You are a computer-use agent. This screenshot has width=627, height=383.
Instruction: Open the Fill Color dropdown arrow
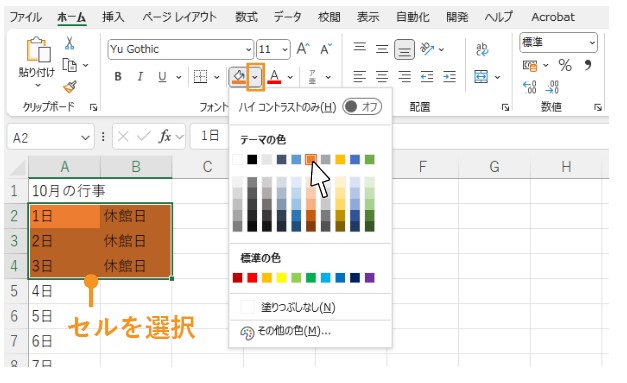[255, 76]
